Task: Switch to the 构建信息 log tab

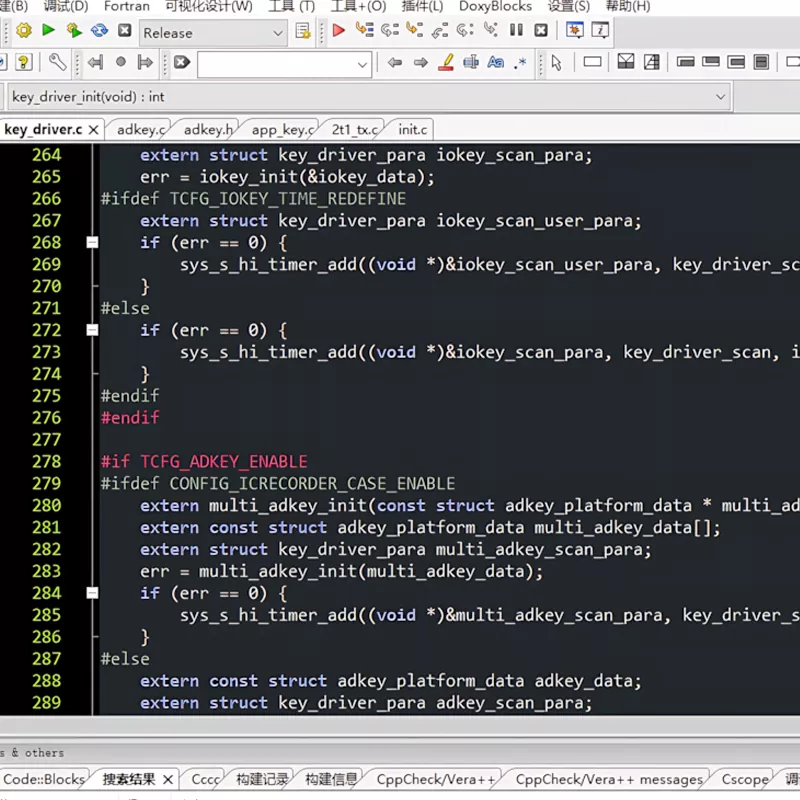Action: tap(331, 779)
